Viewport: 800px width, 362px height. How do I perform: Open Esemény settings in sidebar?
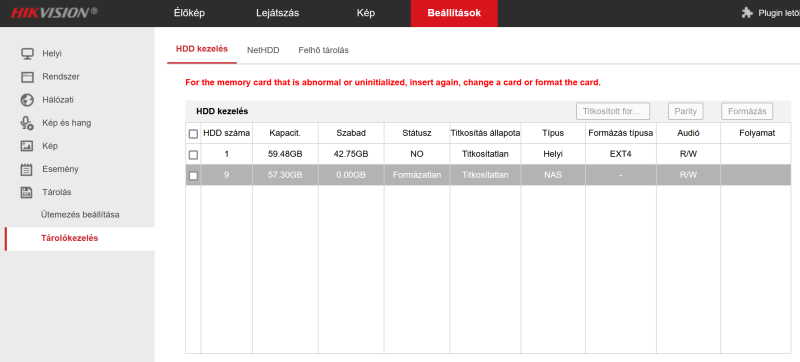point(60,169)
